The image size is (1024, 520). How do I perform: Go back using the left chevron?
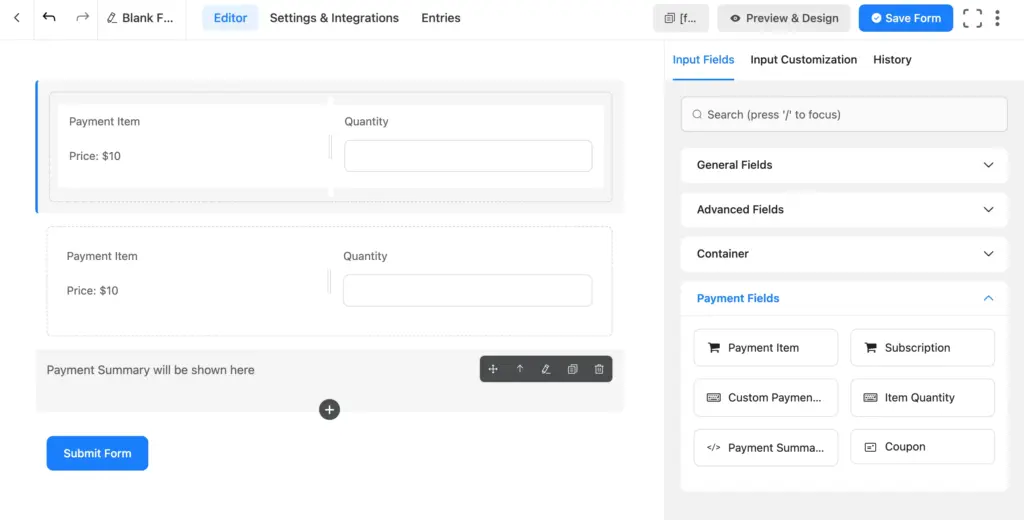(17, 18)
